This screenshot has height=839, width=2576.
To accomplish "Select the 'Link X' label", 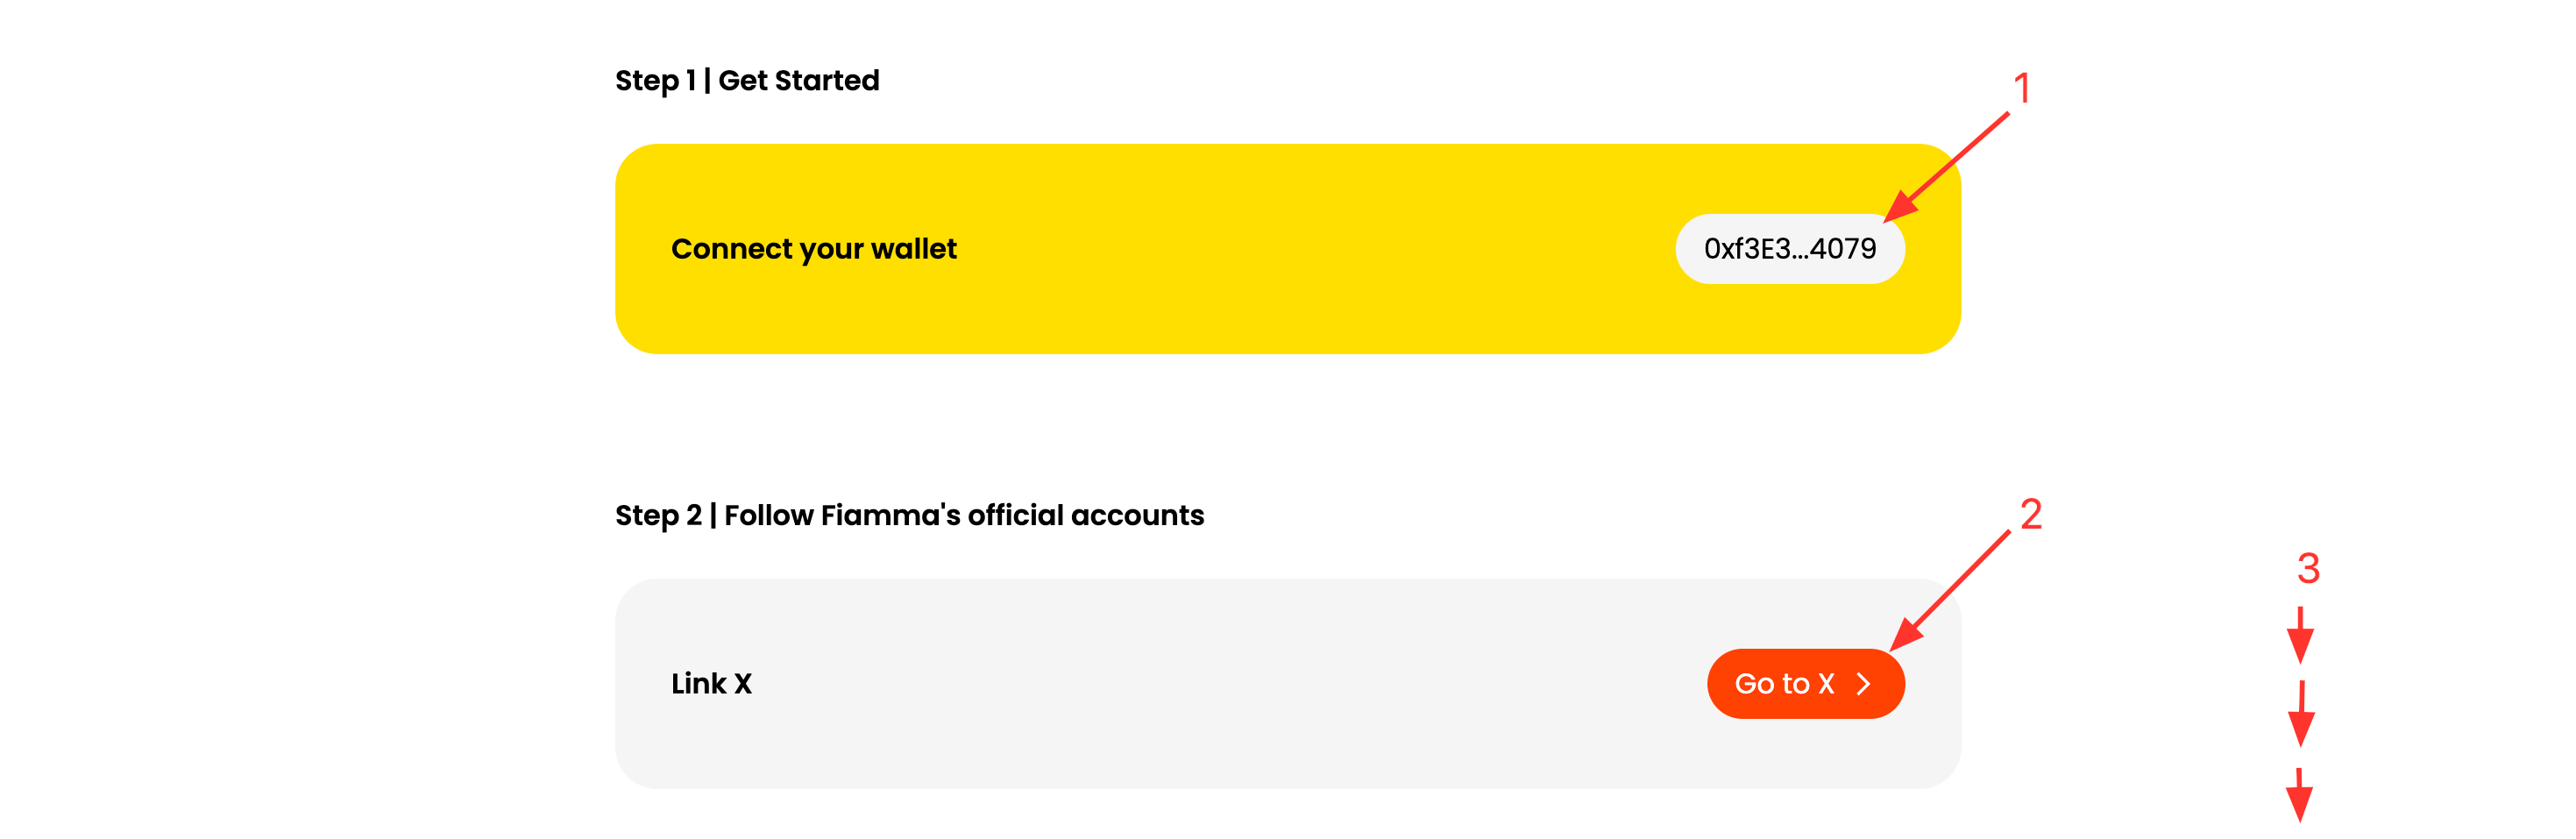I will pos(711,684).
